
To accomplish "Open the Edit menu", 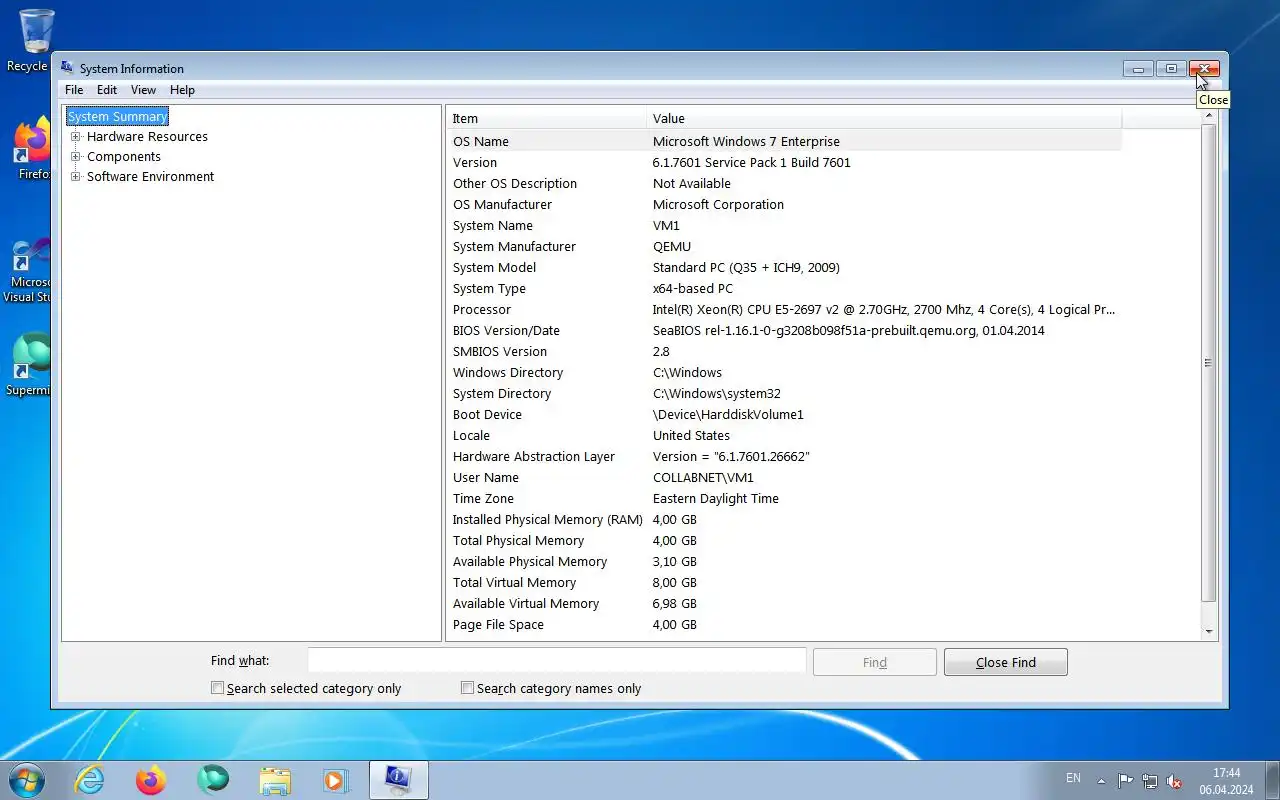I will [x=107, y=90].
